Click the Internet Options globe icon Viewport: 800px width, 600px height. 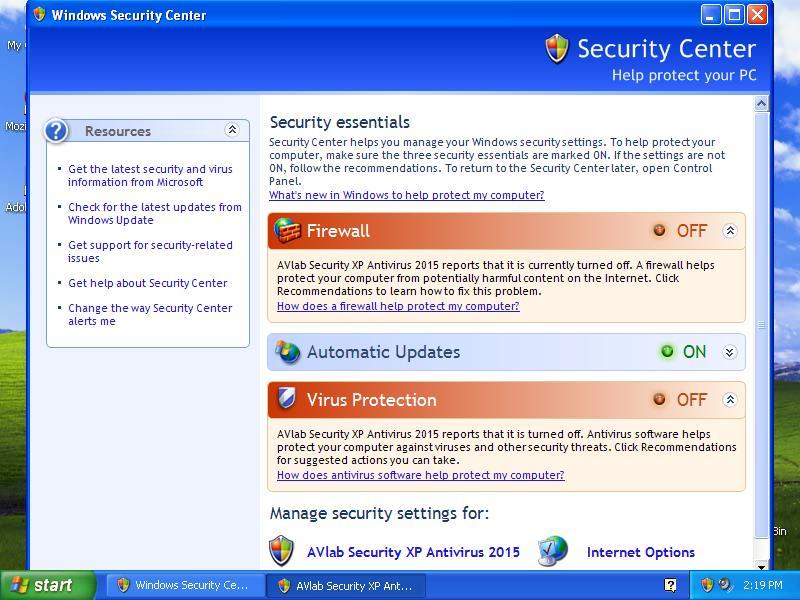(x=552, y=551)
